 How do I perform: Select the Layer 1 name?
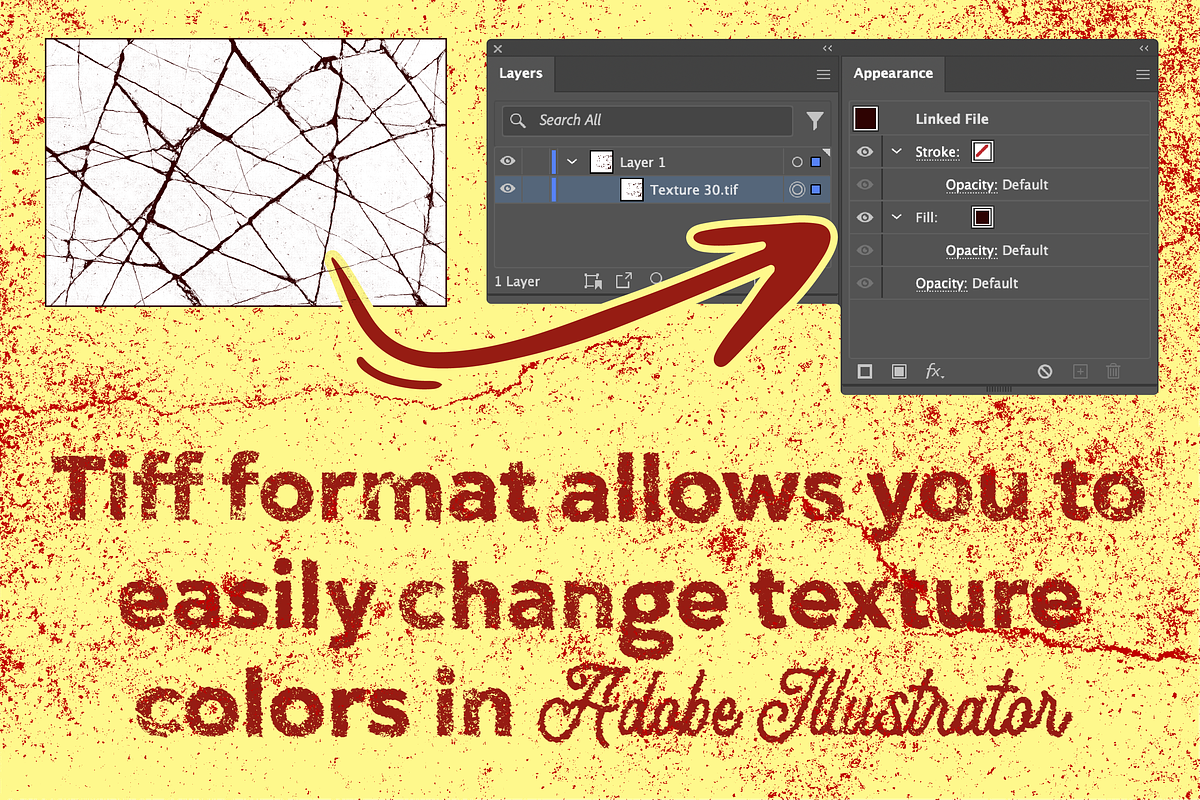pyautogui.click(x=642, y=162)
